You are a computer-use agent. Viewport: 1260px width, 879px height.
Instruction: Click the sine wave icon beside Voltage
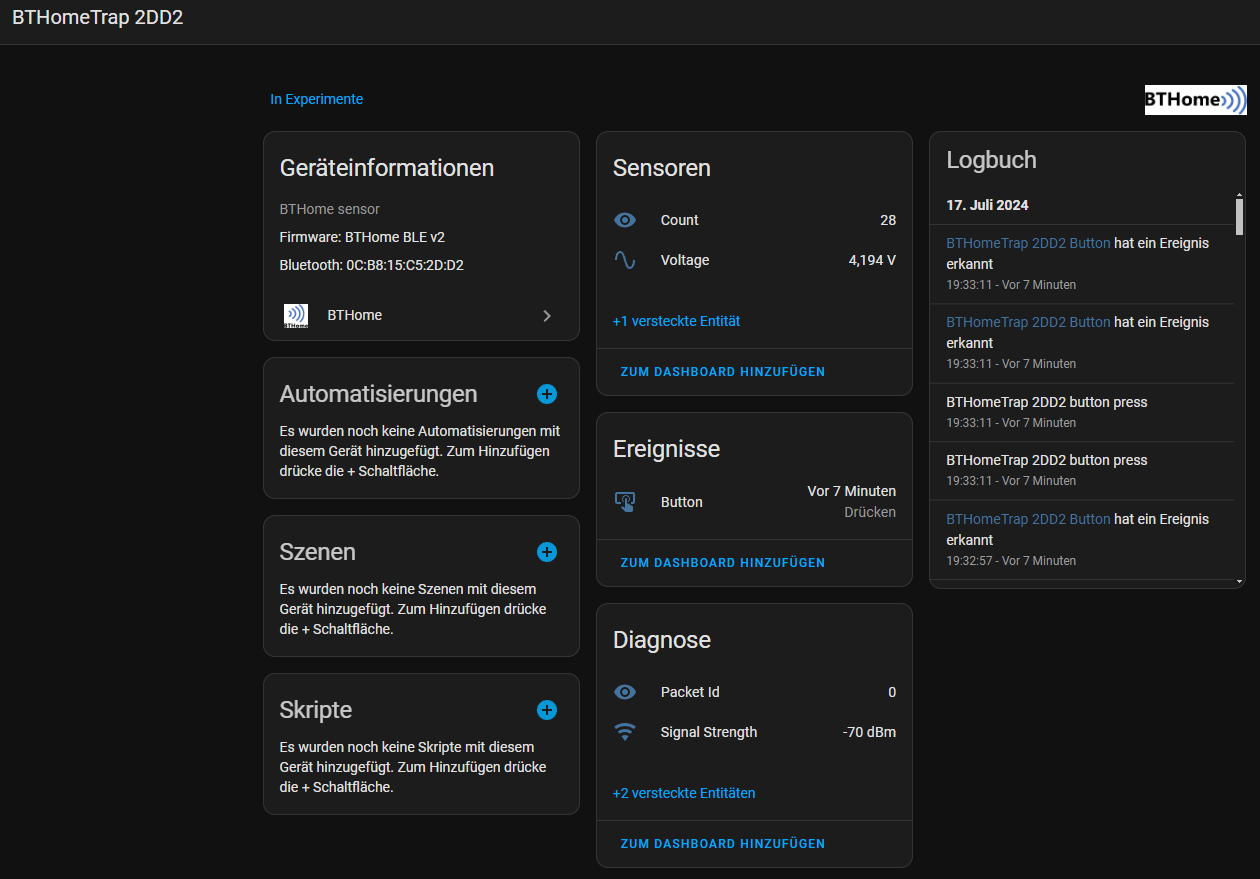point(625,260)
